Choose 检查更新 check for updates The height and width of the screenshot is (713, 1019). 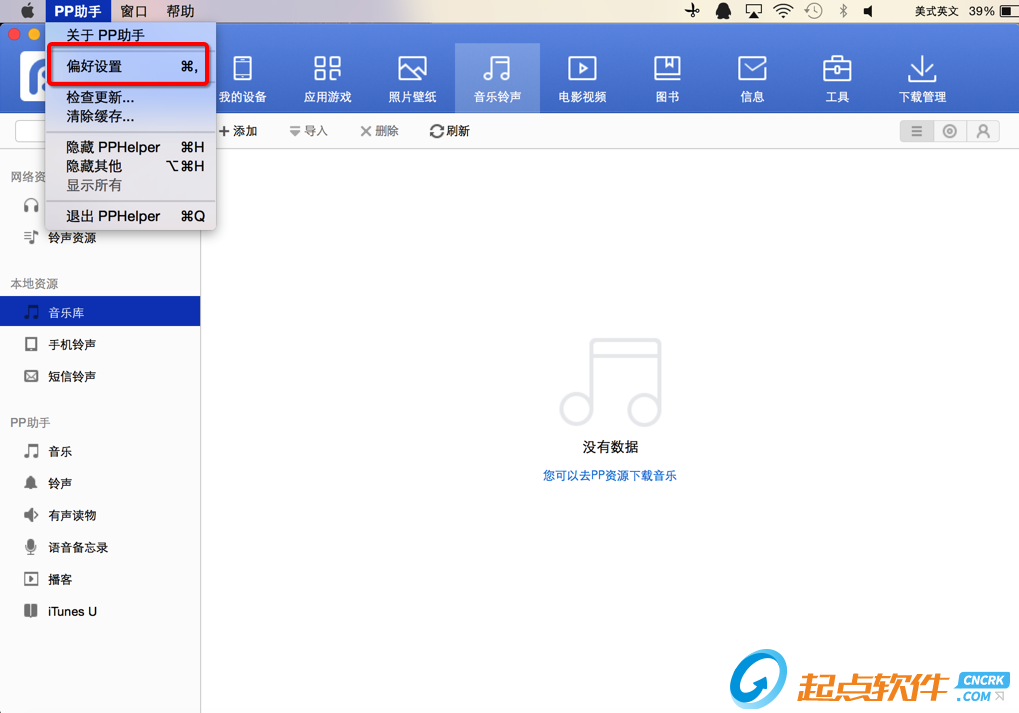pos(131,97)
